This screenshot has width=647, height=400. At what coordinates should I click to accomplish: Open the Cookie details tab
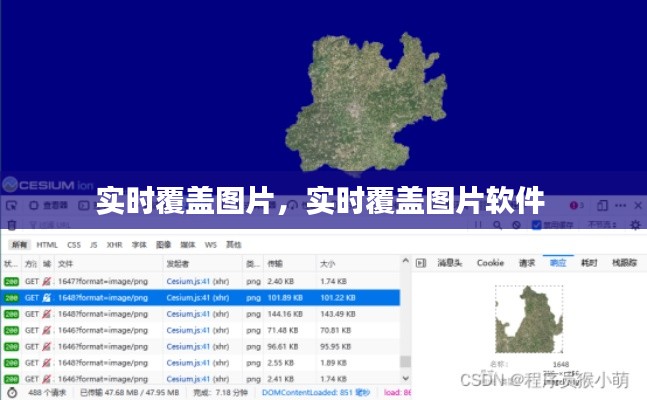tap(490, 263)
